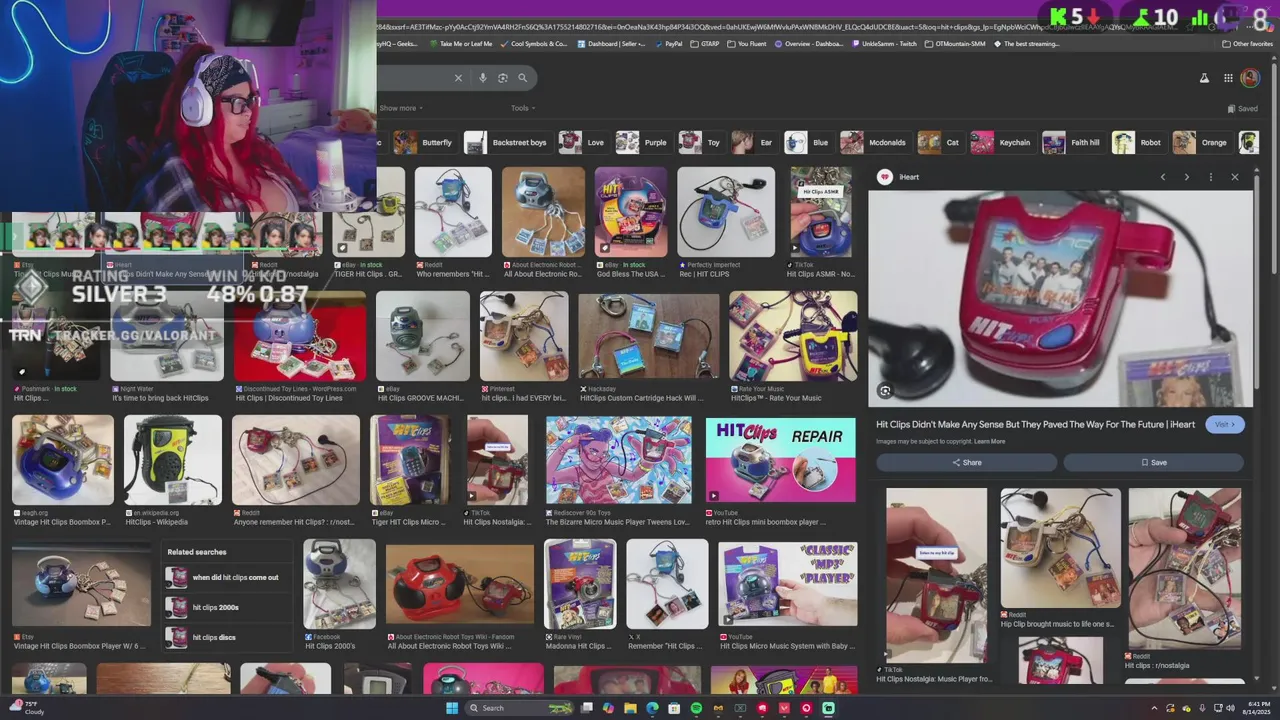Click the Google Lens icon on preview image

pos(885,391)
